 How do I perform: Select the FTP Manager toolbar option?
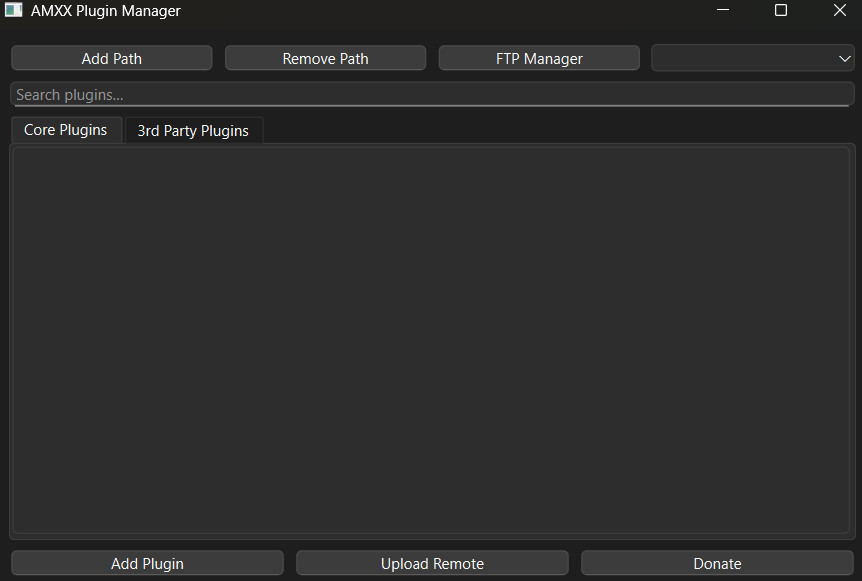click(538, 57)
